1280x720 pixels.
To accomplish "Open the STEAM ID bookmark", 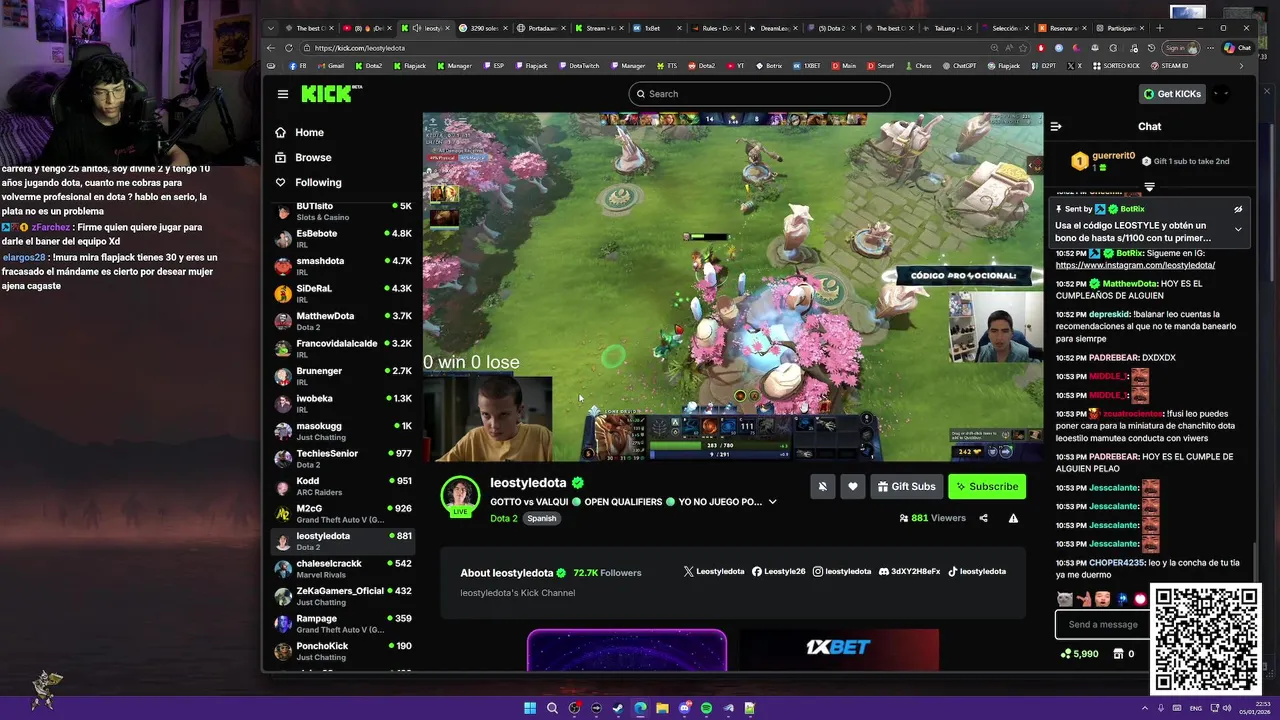I will (1170, 66).
